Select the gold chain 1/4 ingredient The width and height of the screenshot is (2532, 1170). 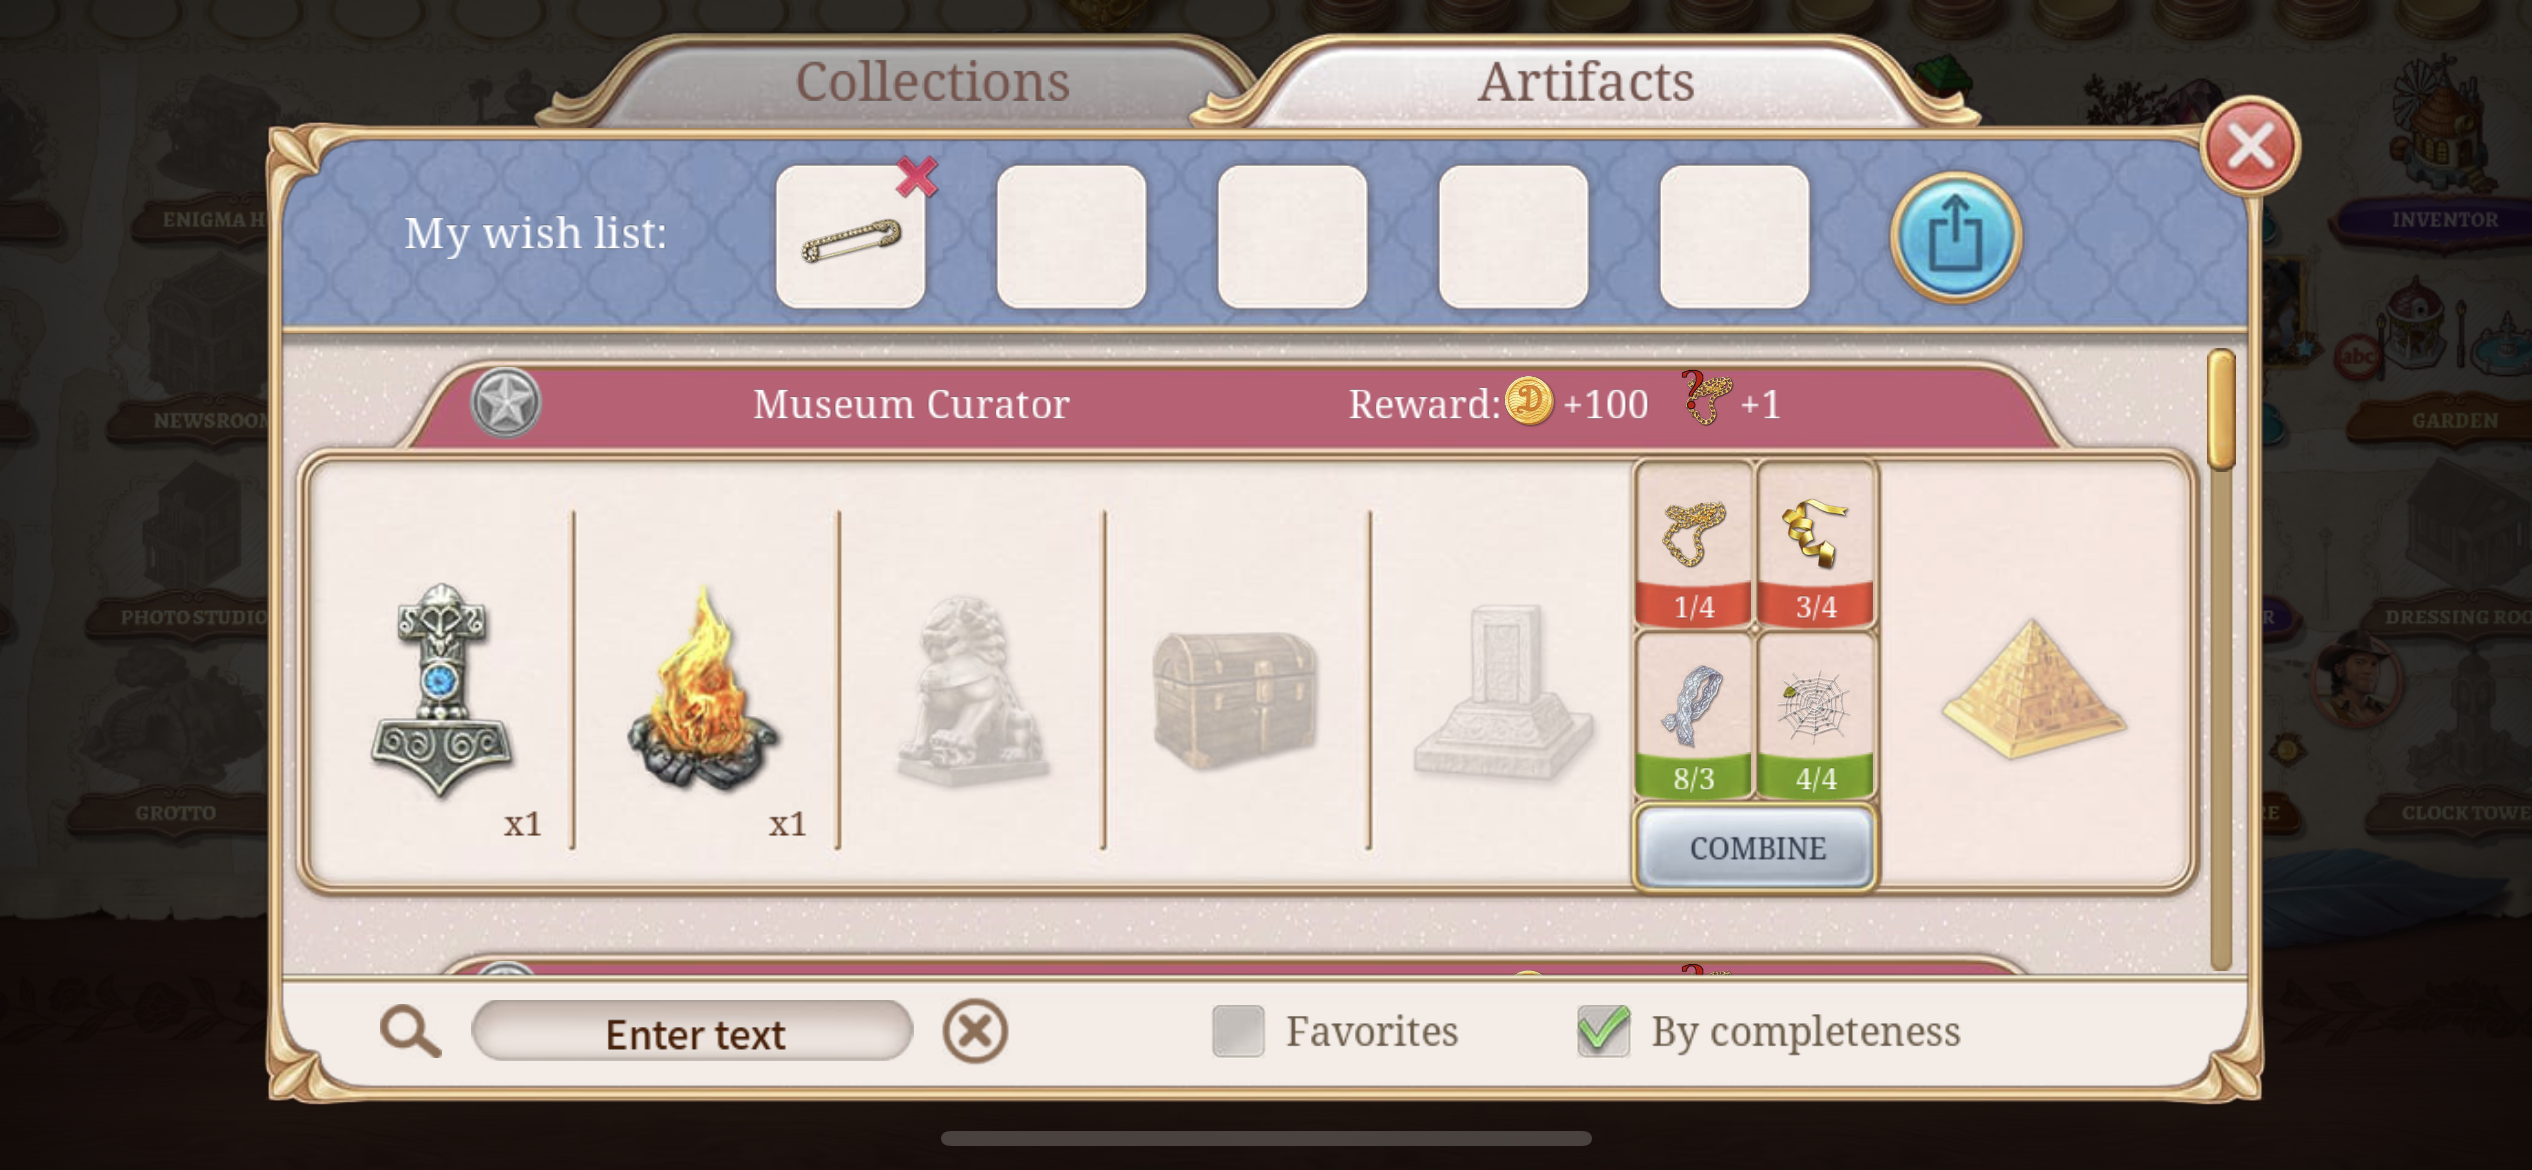click(x=1694, y=545)
